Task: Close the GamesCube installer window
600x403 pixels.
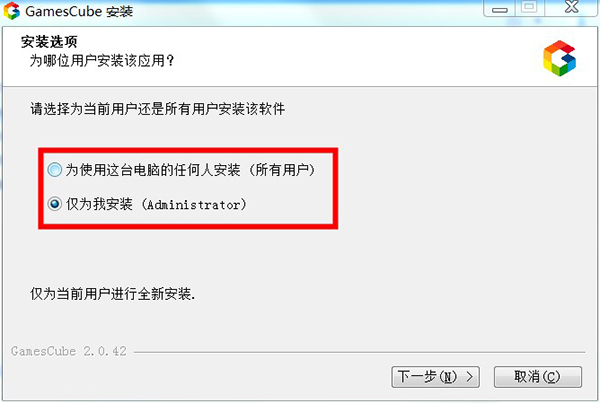Action: coord(572,8)
